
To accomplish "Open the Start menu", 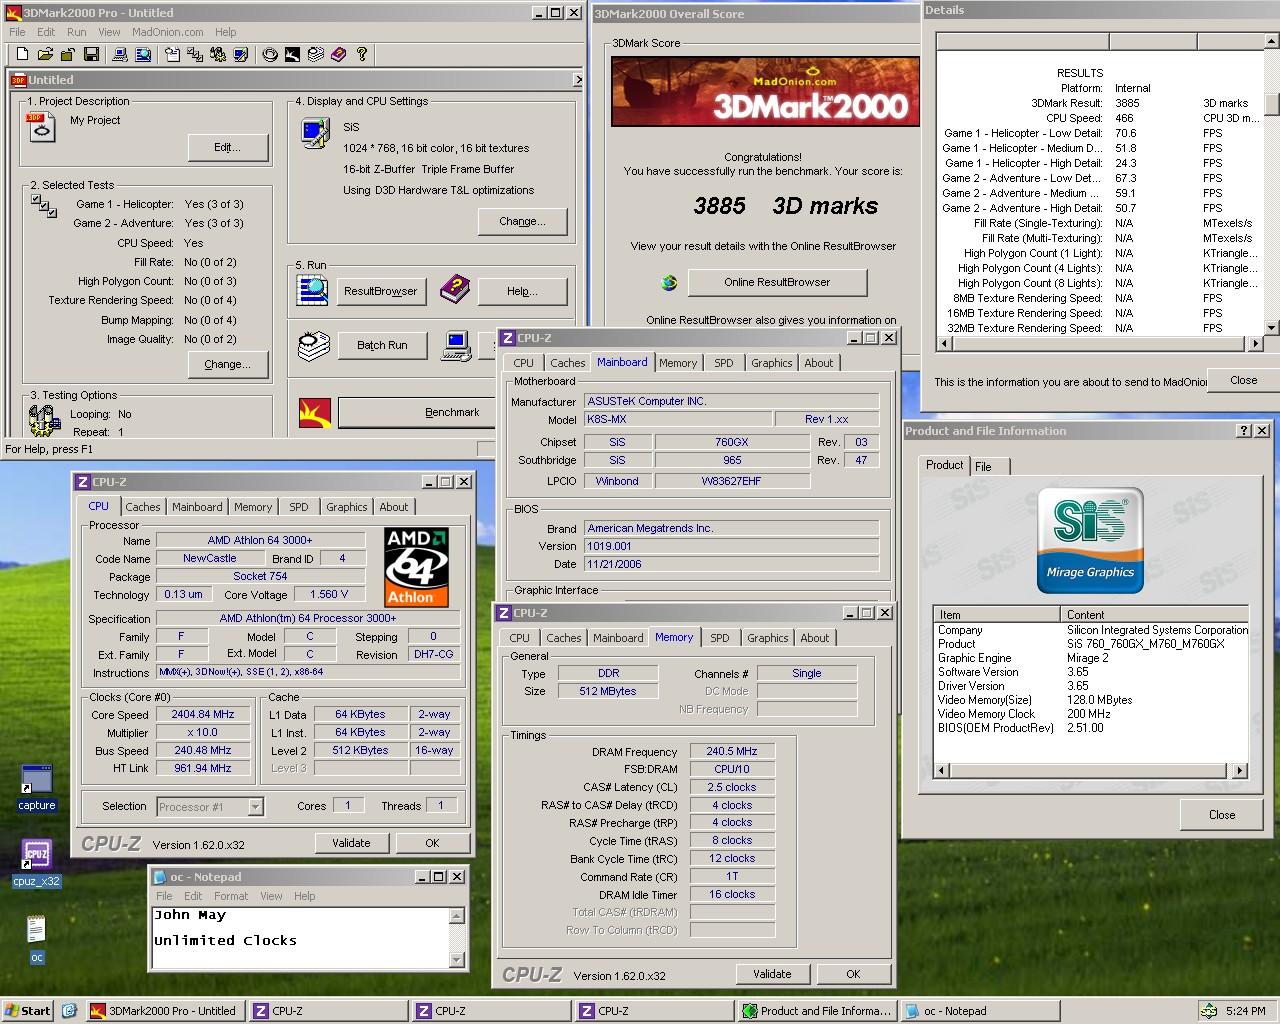I will [x=28, y=1011].
